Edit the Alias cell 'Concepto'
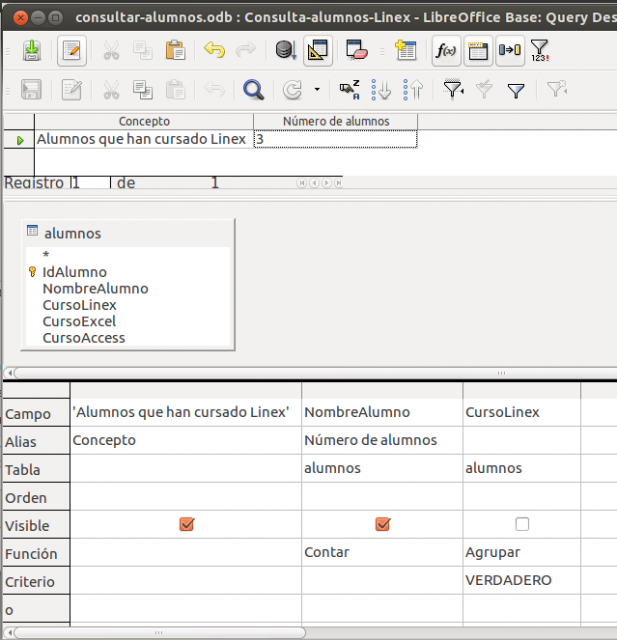The image size is (617, 640). (x=186, y=440)
